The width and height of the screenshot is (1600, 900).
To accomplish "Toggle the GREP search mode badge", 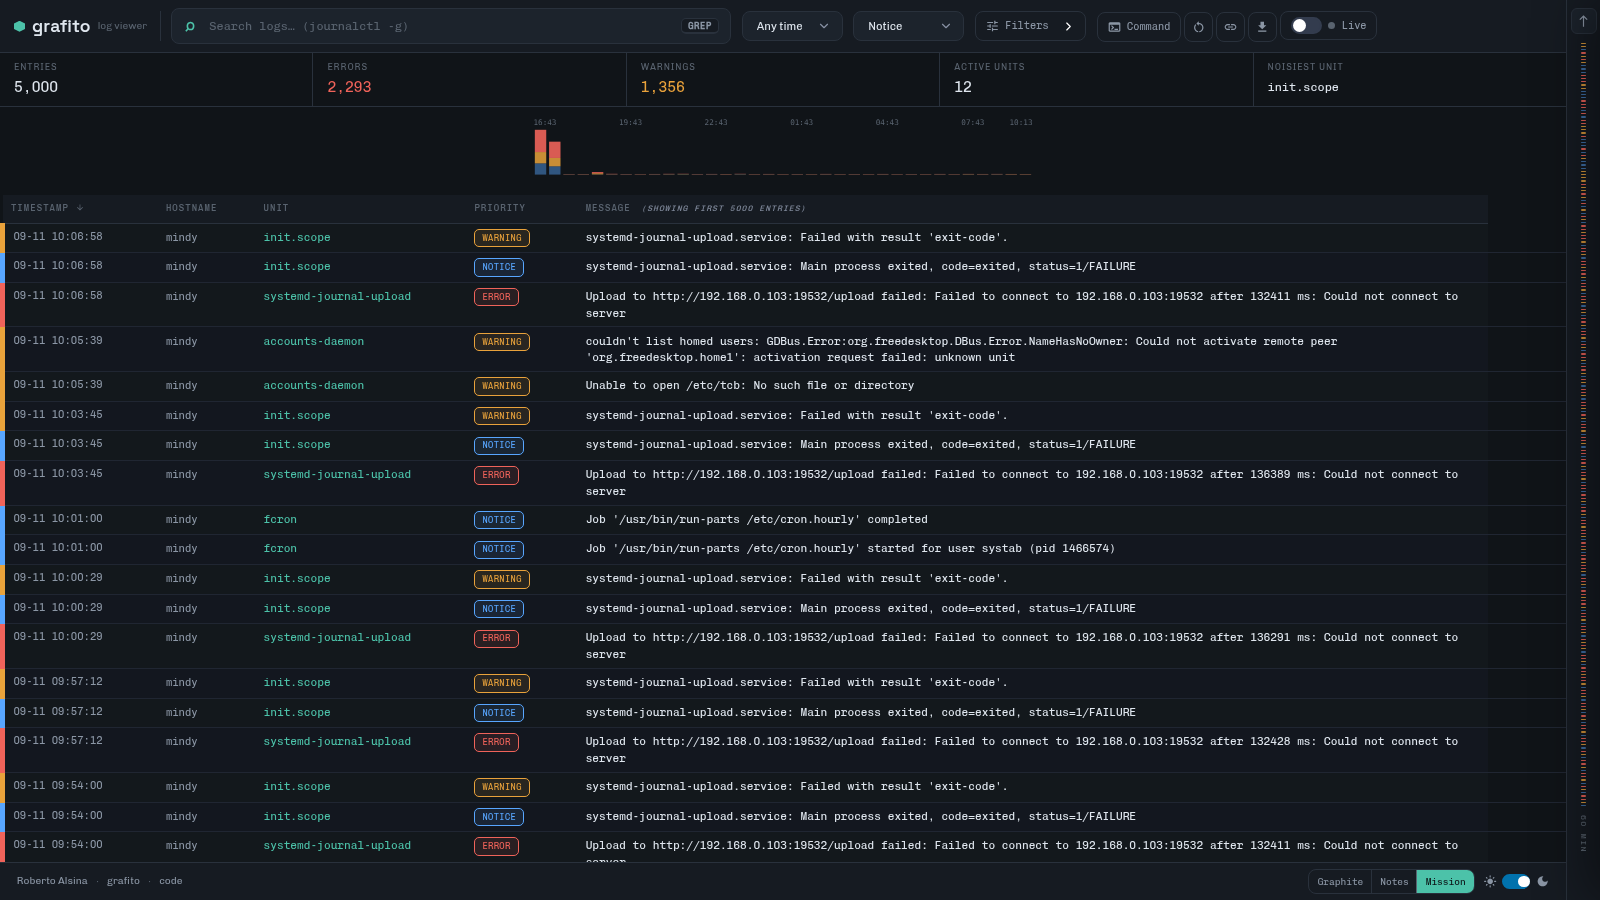I will (700, 26).
